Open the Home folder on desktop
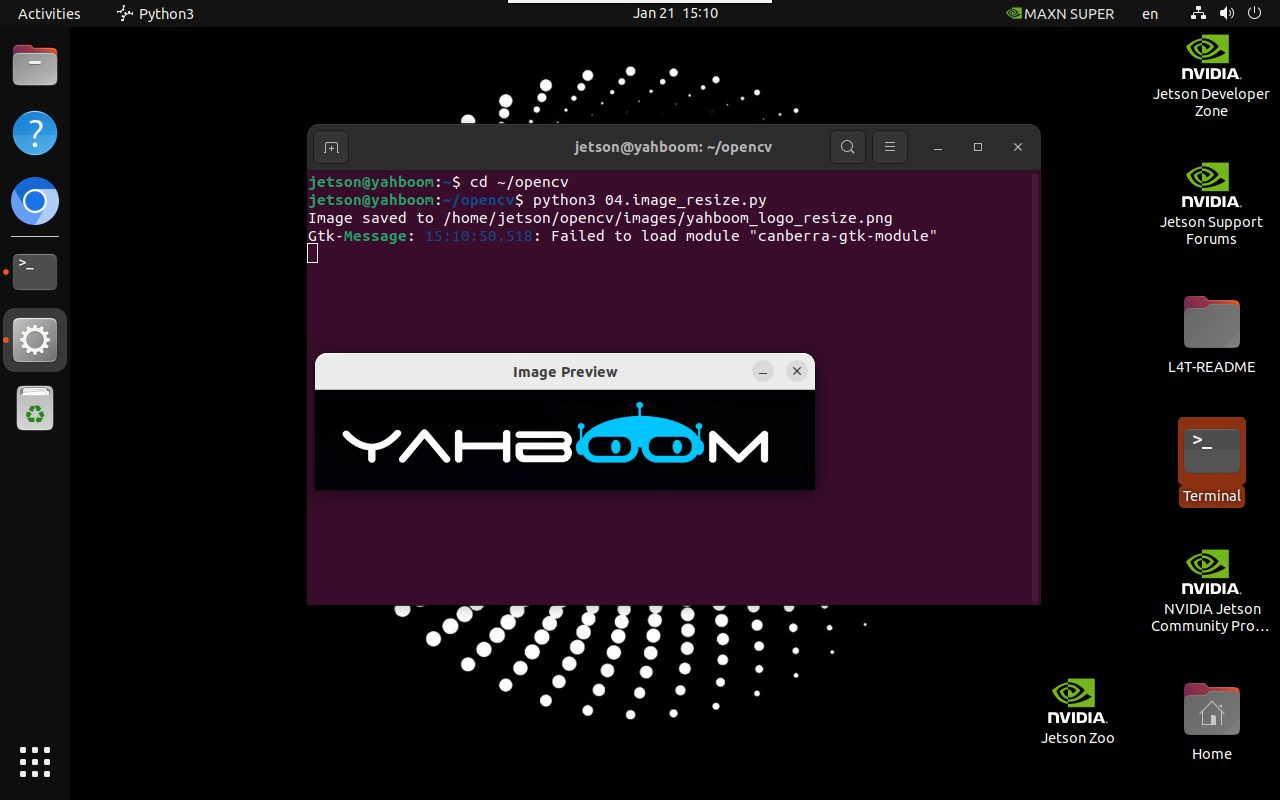The height and width of the screenshot is (800, 1280). coord(1211,722)
